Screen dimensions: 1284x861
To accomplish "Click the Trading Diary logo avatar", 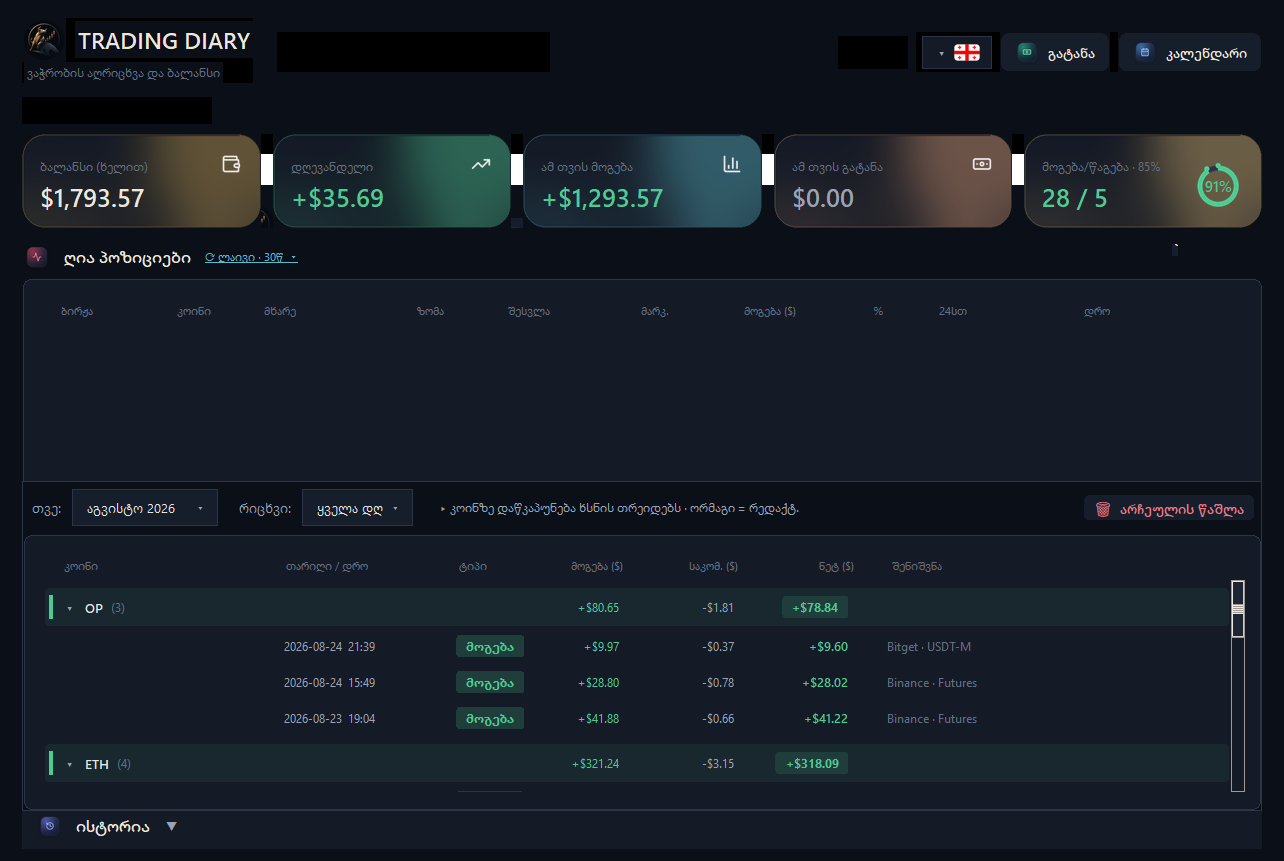I will click(x=43, y=40).
